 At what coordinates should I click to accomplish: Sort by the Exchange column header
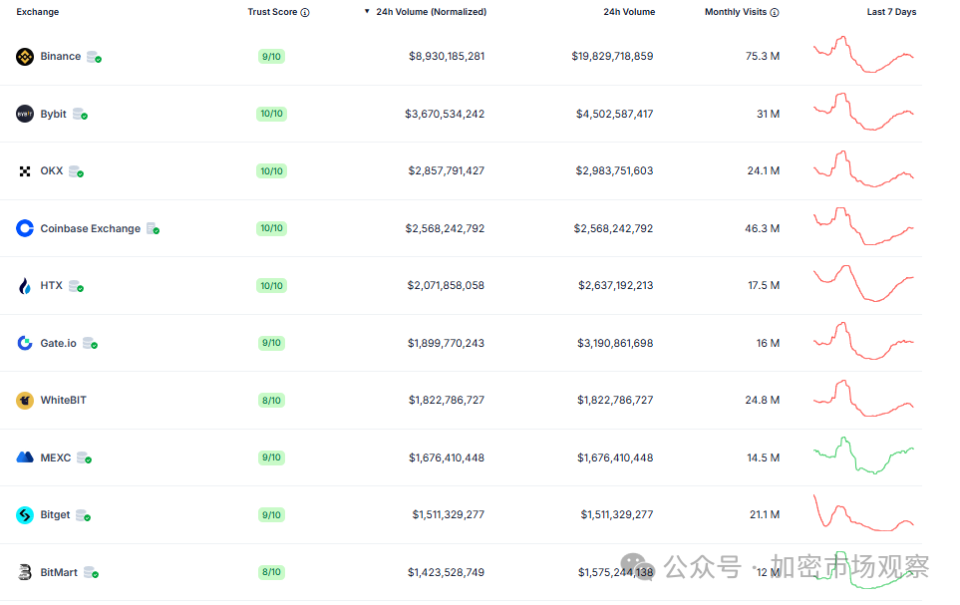point(37,12)
